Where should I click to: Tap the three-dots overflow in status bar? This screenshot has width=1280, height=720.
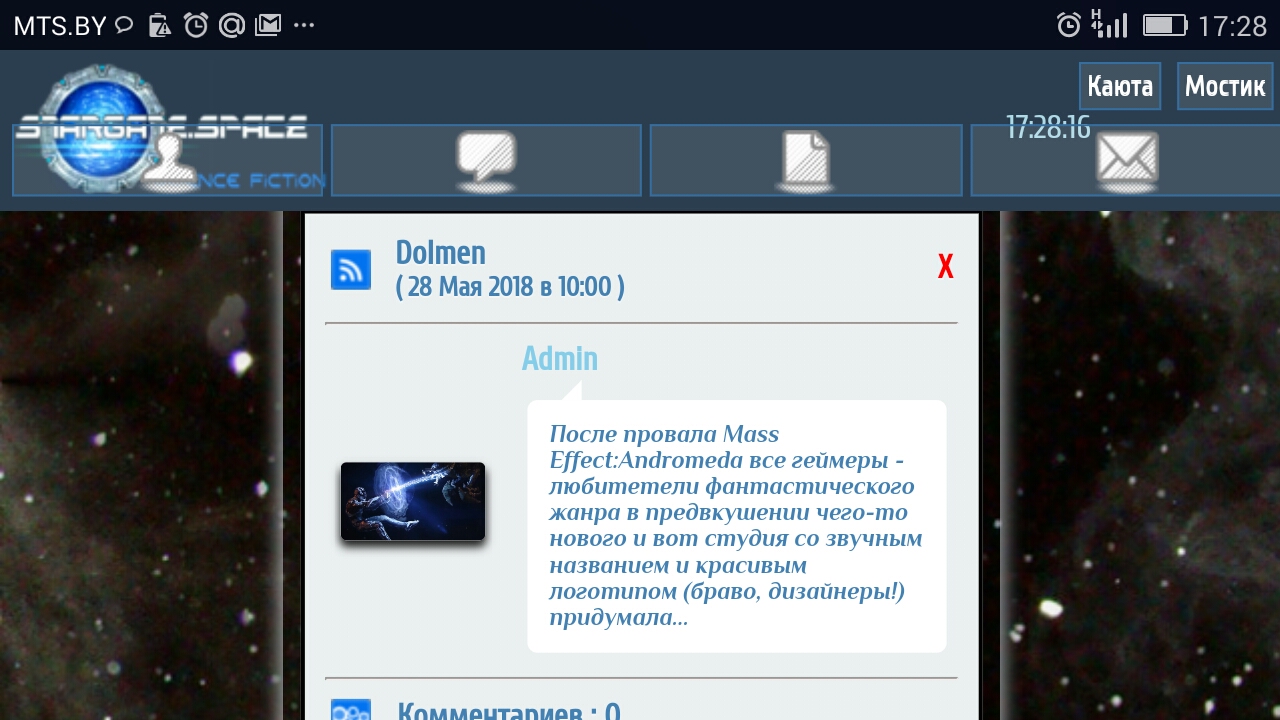304,26
